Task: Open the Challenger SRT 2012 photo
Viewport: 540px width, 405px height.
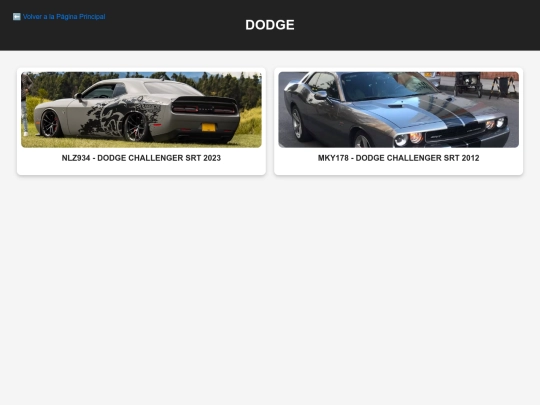Action: (x=398, y=110)
